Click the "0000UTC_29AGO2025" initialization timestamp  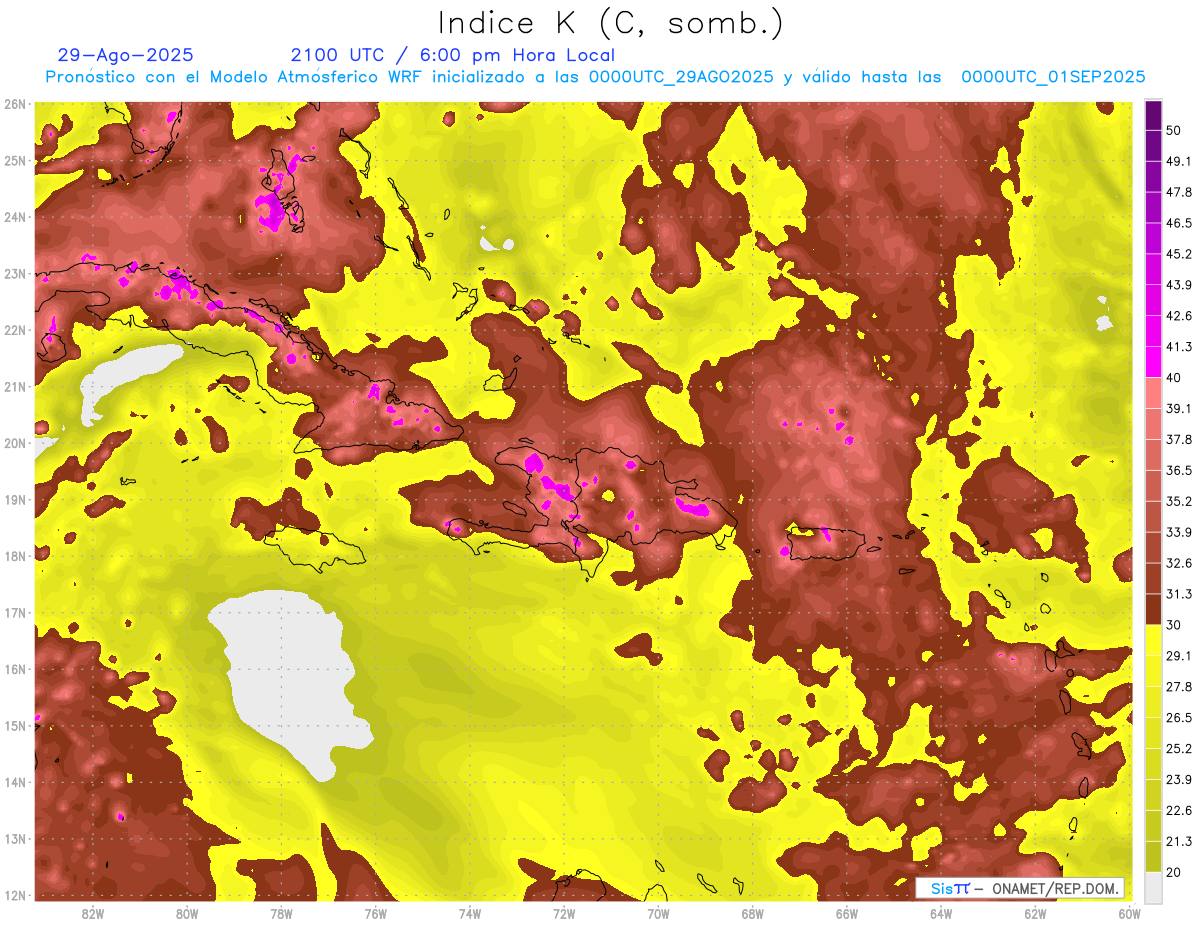681,77
